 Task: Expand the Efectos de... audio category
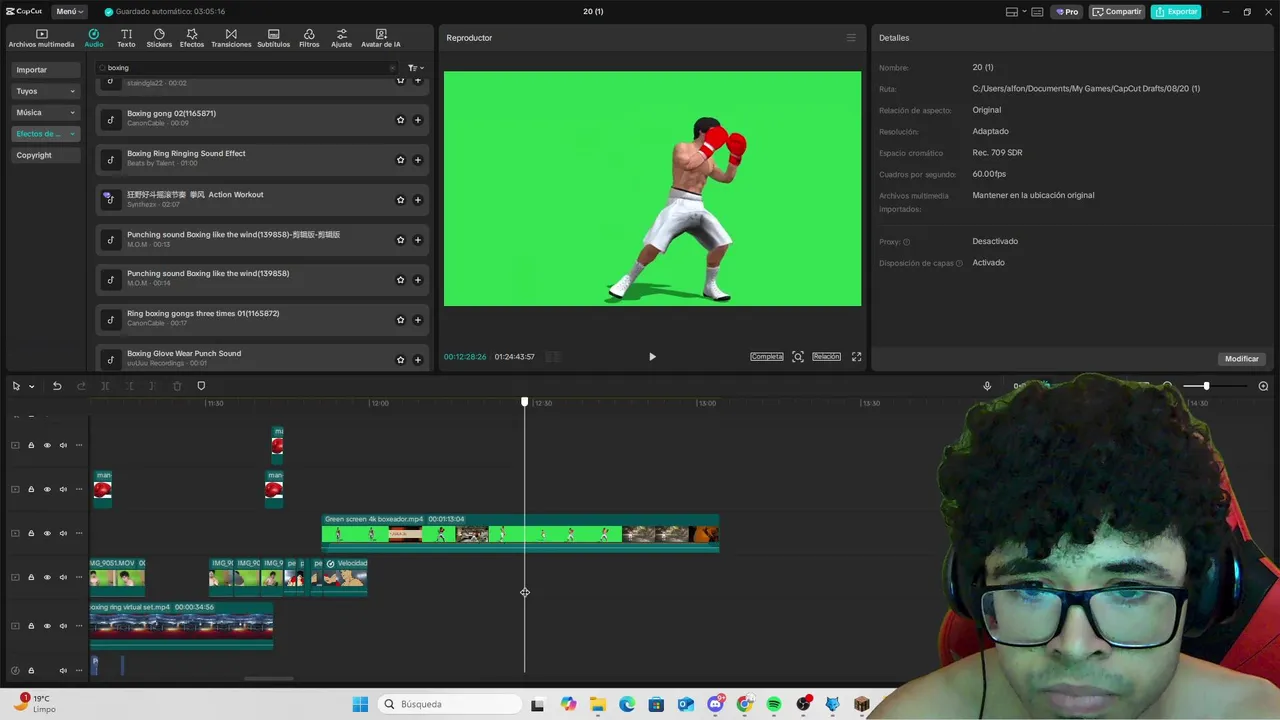pyautogui.click(x=46, y=134)
